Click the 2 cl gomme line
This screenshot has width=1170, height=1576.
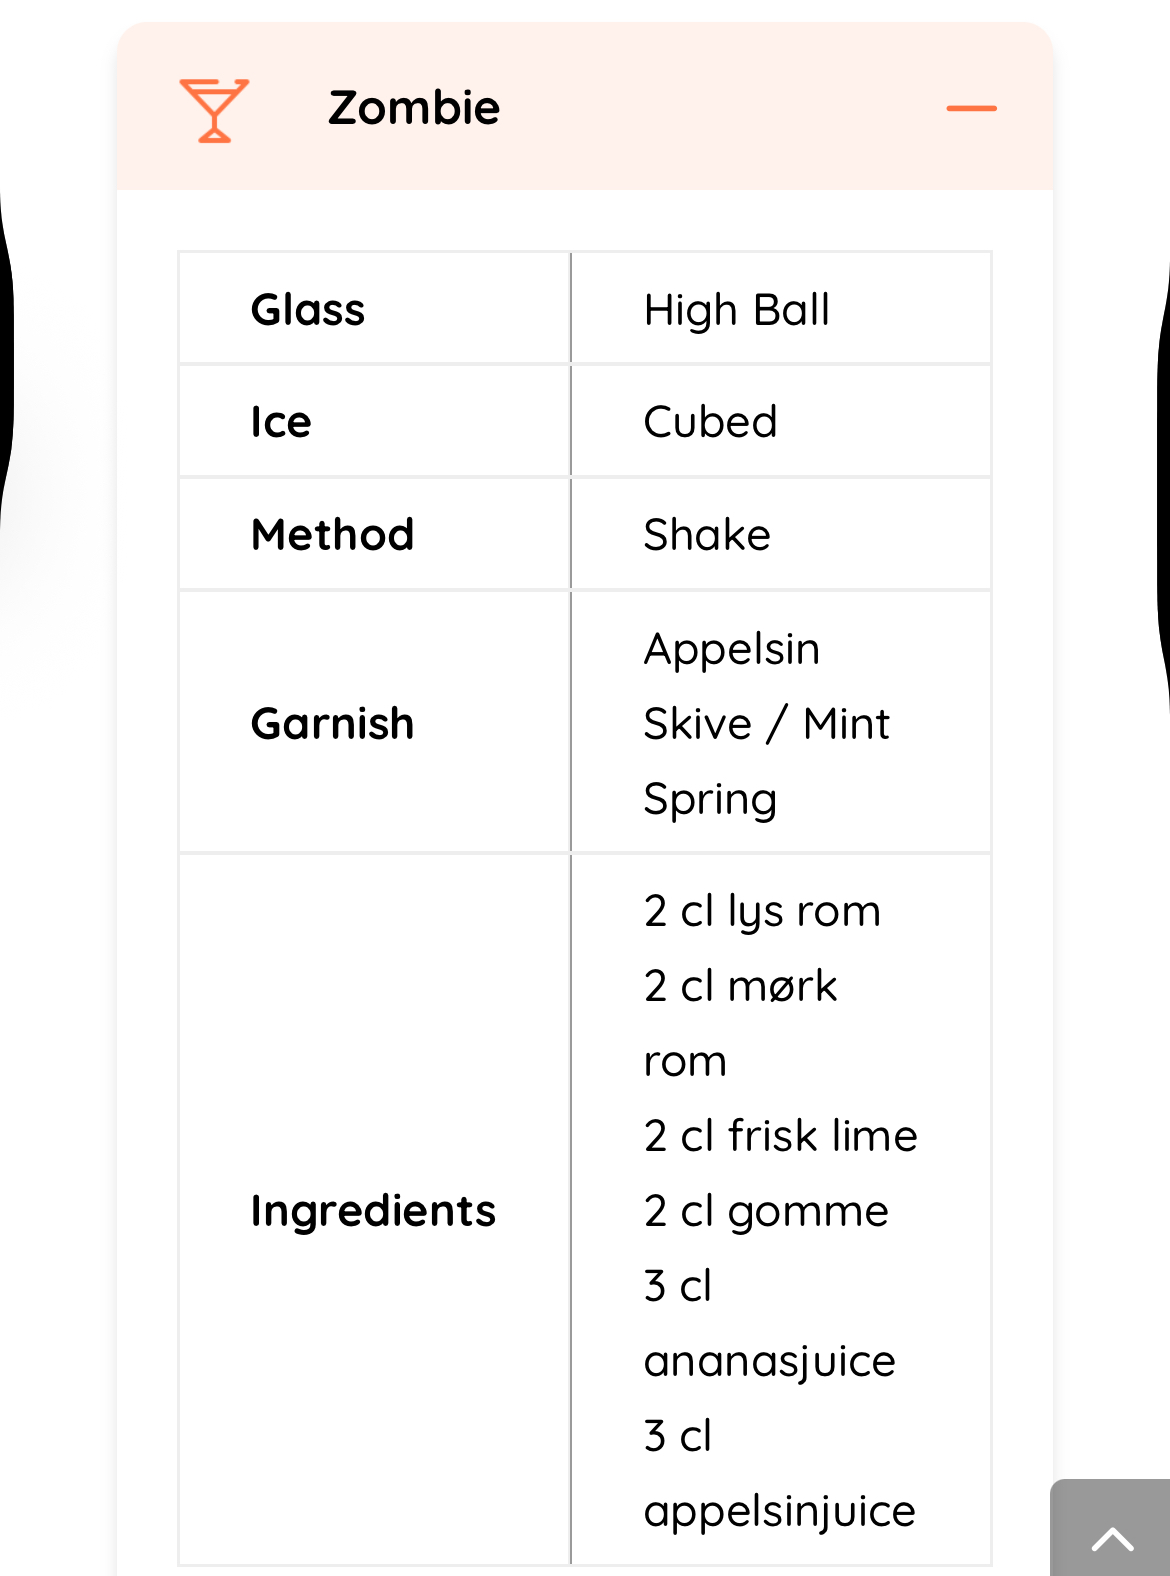point(766,1211)
